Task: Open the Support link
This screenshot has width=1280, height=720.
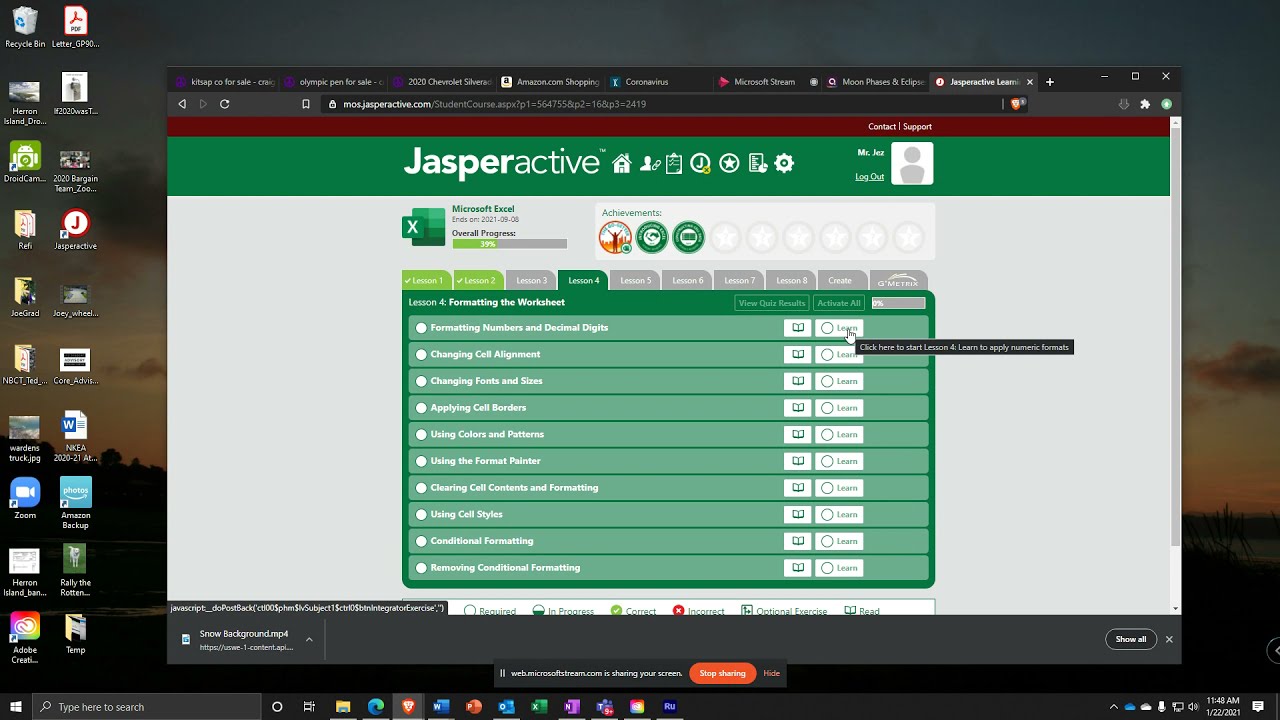Action: coord(917,127)
